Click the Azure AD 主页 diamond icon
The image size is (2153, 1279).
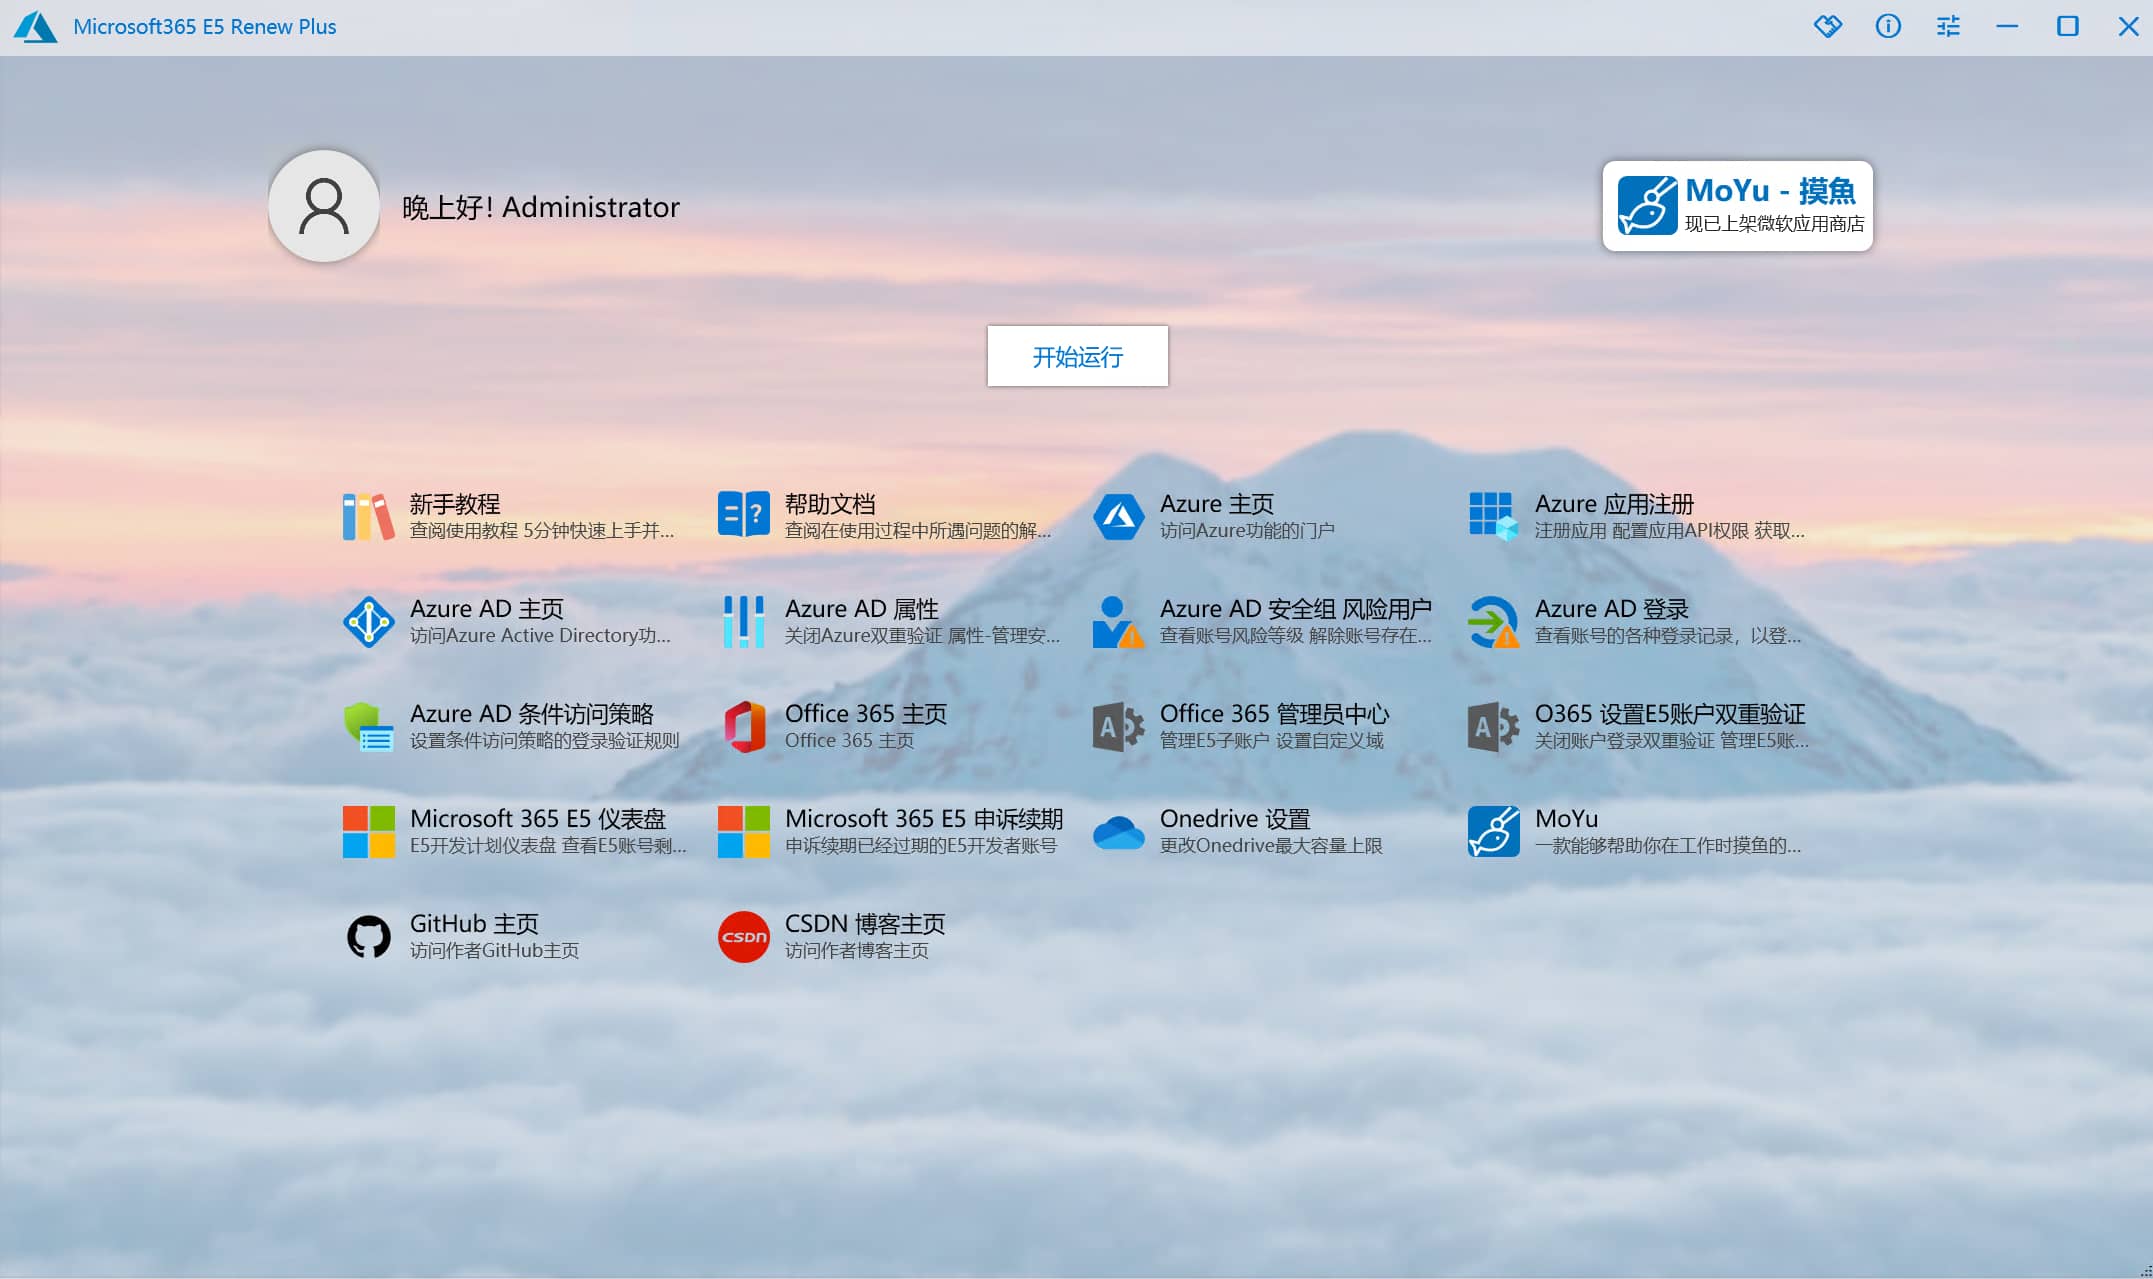pos(368,621)
